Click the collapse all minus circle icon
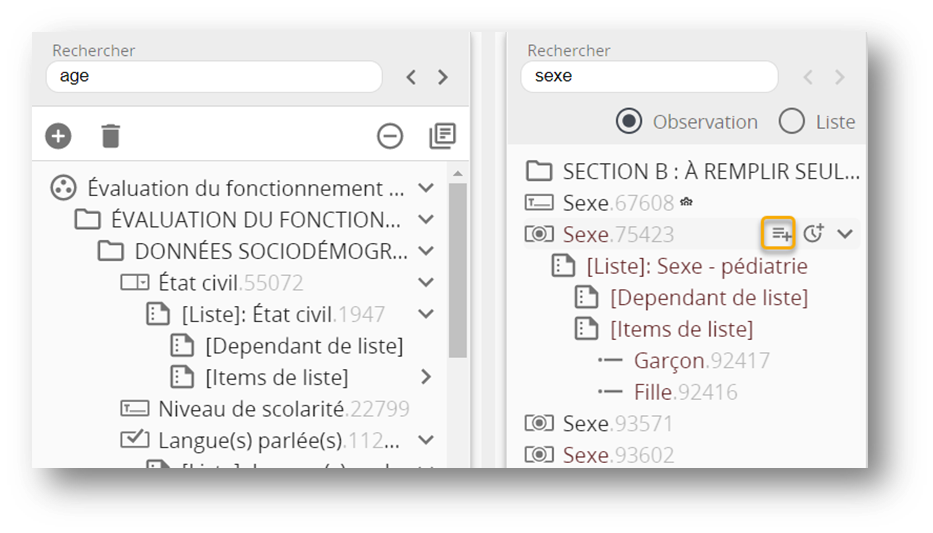 [390, 135]
